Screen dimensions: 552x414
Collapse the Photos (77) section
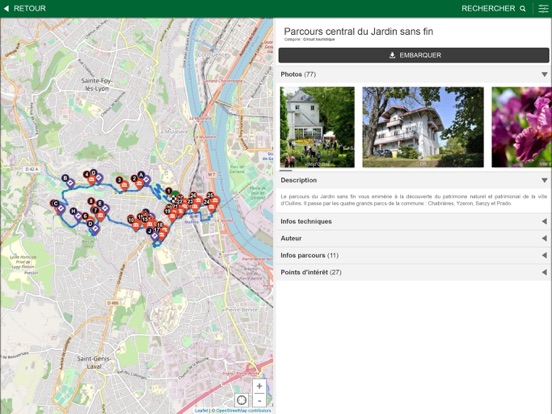click(x=414, y=74)
